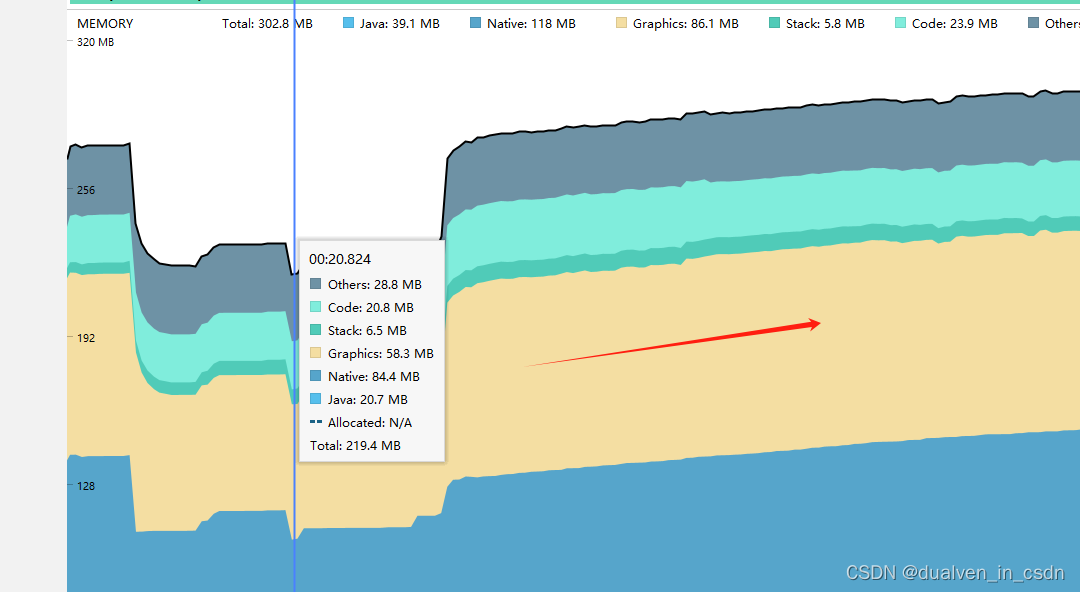Select the MEMORY panel header
This screenshot has width=1080, height=592.
104,22
